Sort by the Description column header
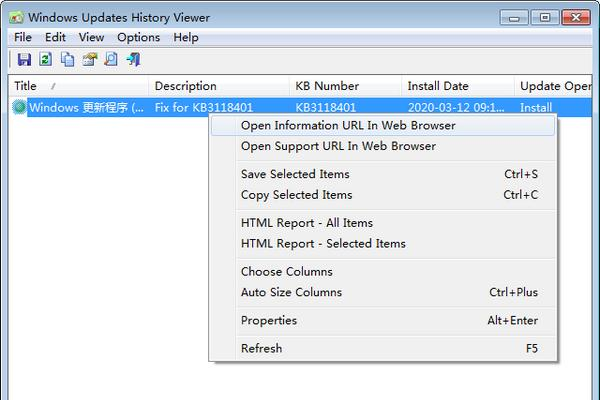This screenshot has width=600, height=400. [x=218, y=86]
